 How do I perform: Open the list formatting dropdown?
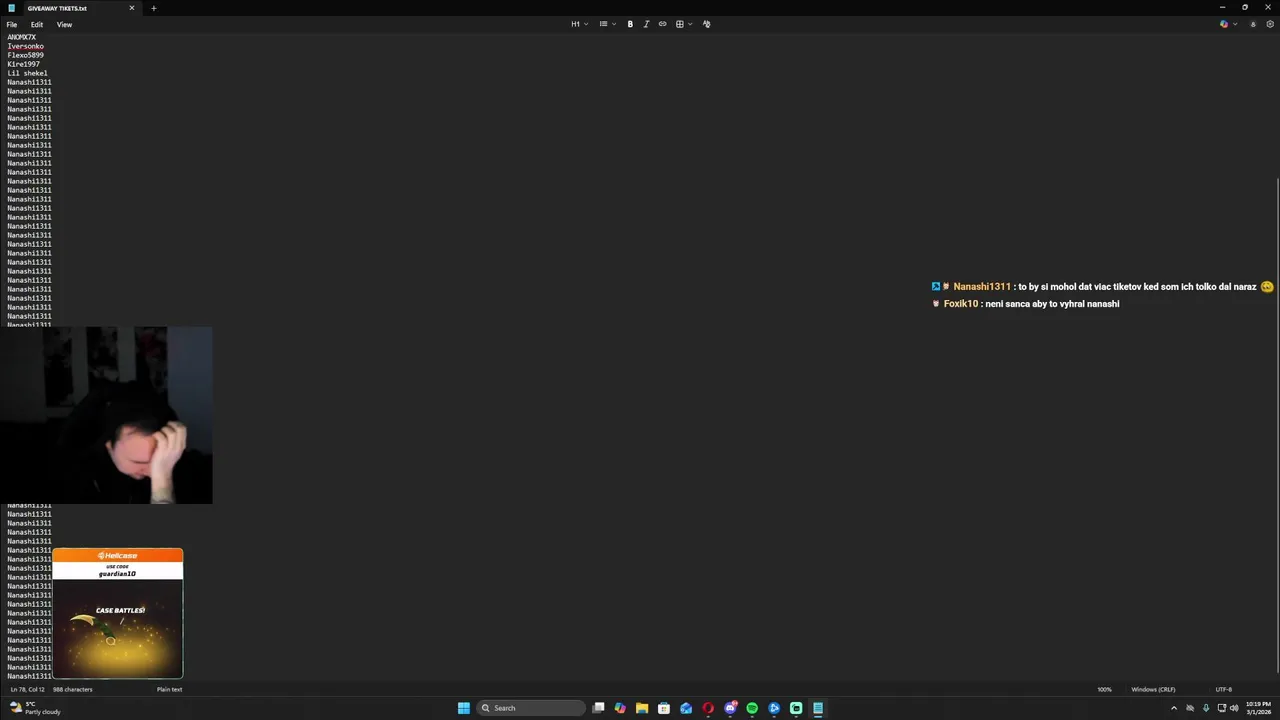pyautogui.click(x=606, y=24)
